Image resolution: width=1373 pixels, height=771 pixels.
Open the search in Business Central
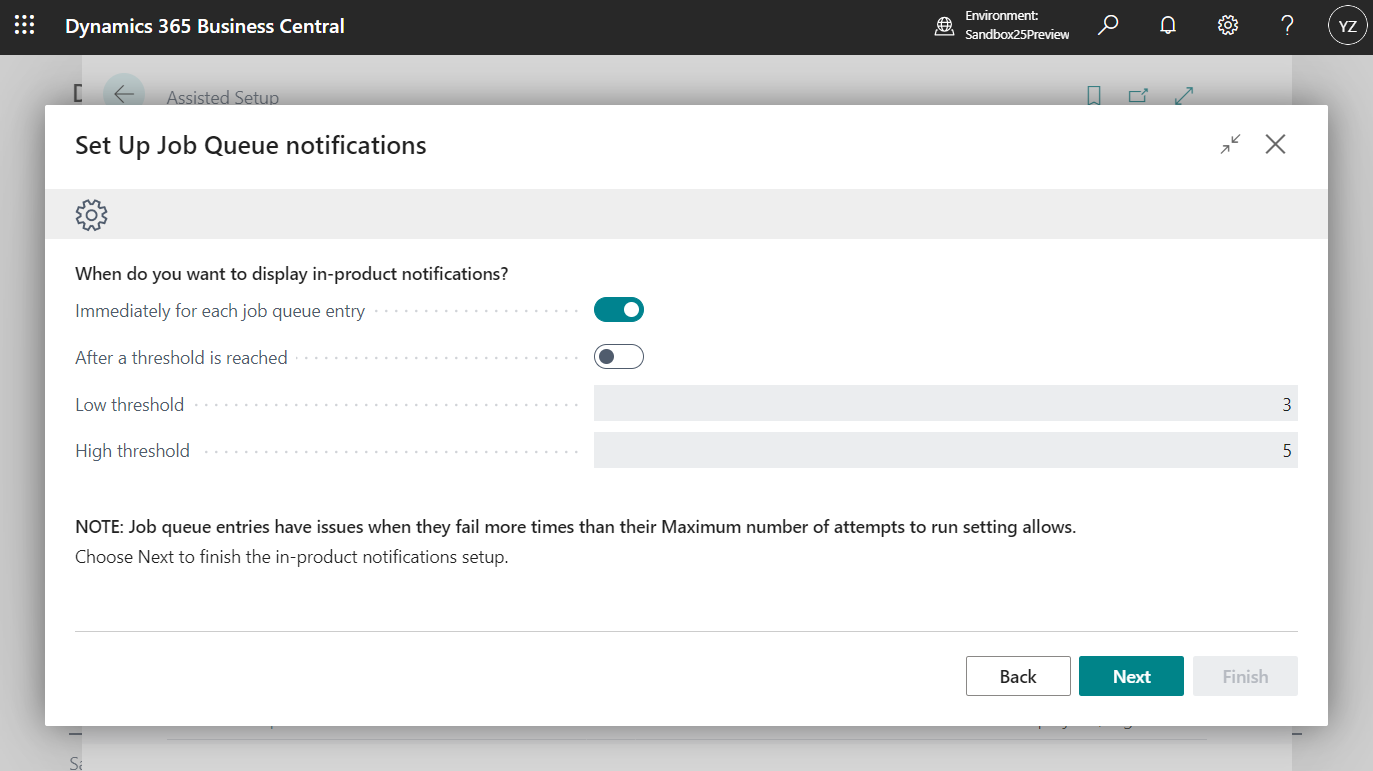[1107, 25]
